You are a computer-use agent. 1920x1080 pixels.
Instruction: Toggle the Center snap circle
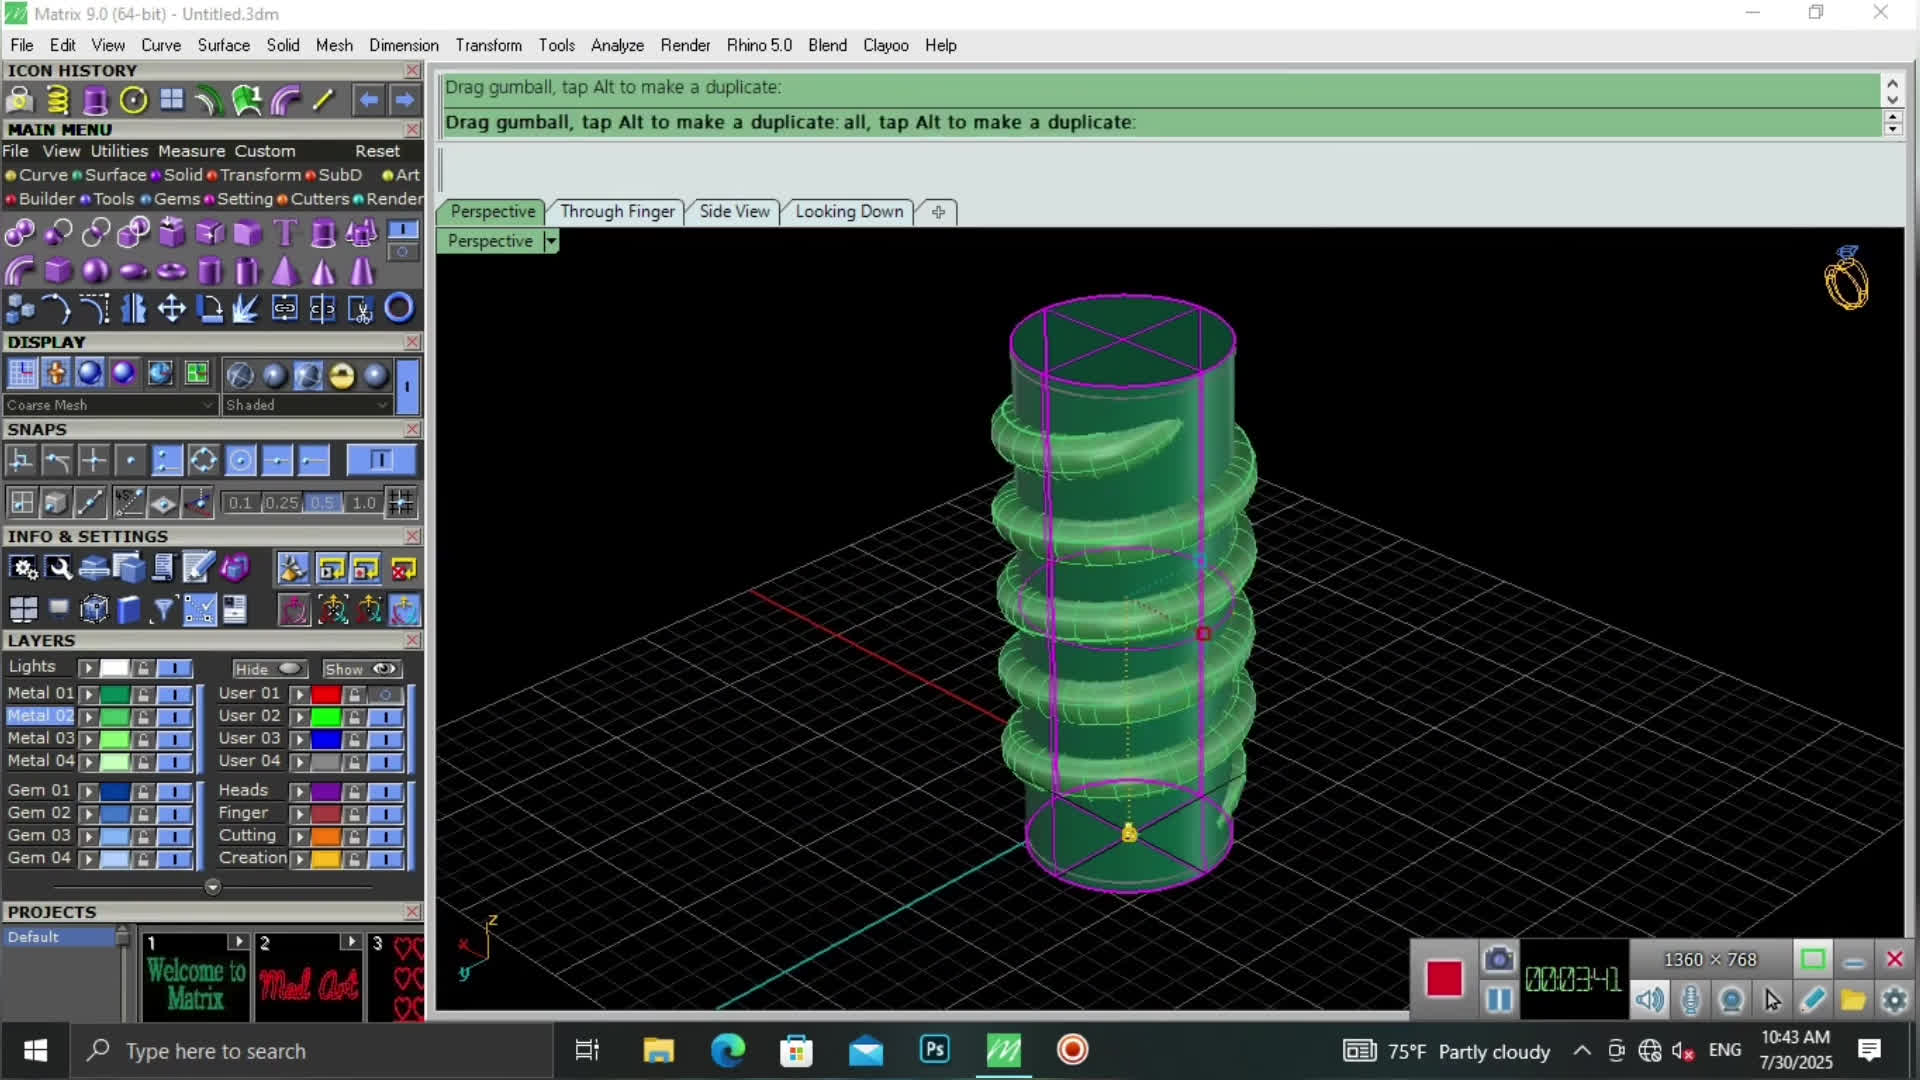click(x=240, y=460)
